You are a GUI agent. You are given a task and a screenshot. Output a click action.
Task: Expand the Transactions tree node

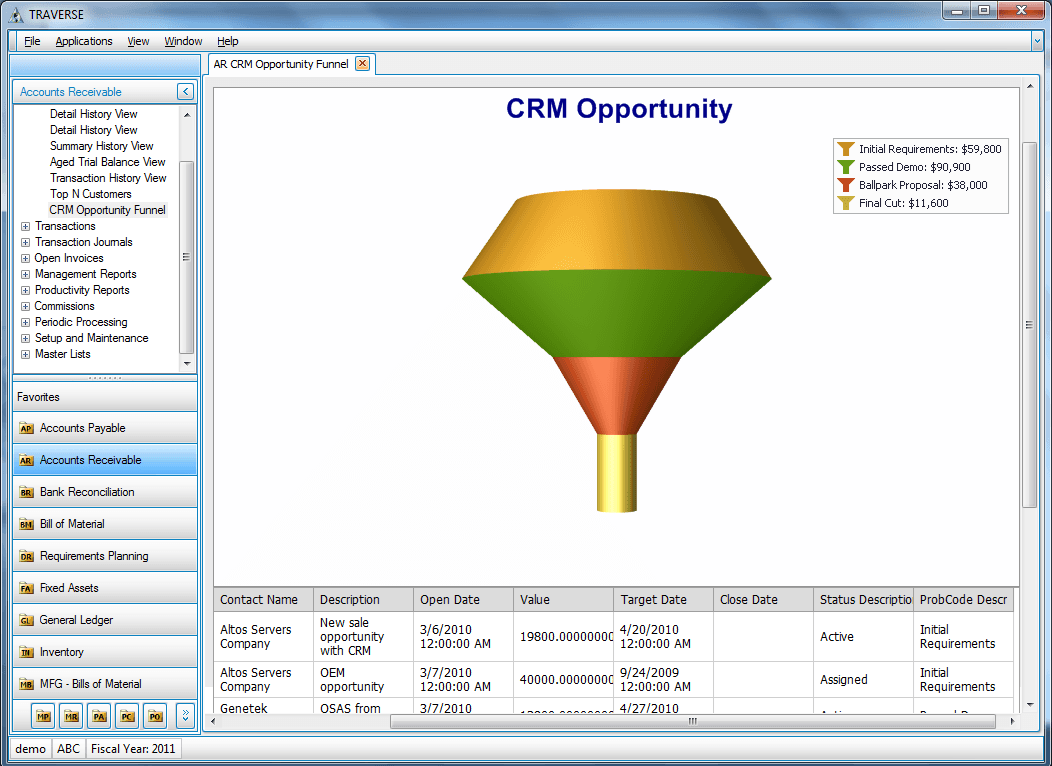[x=25, y=227]
